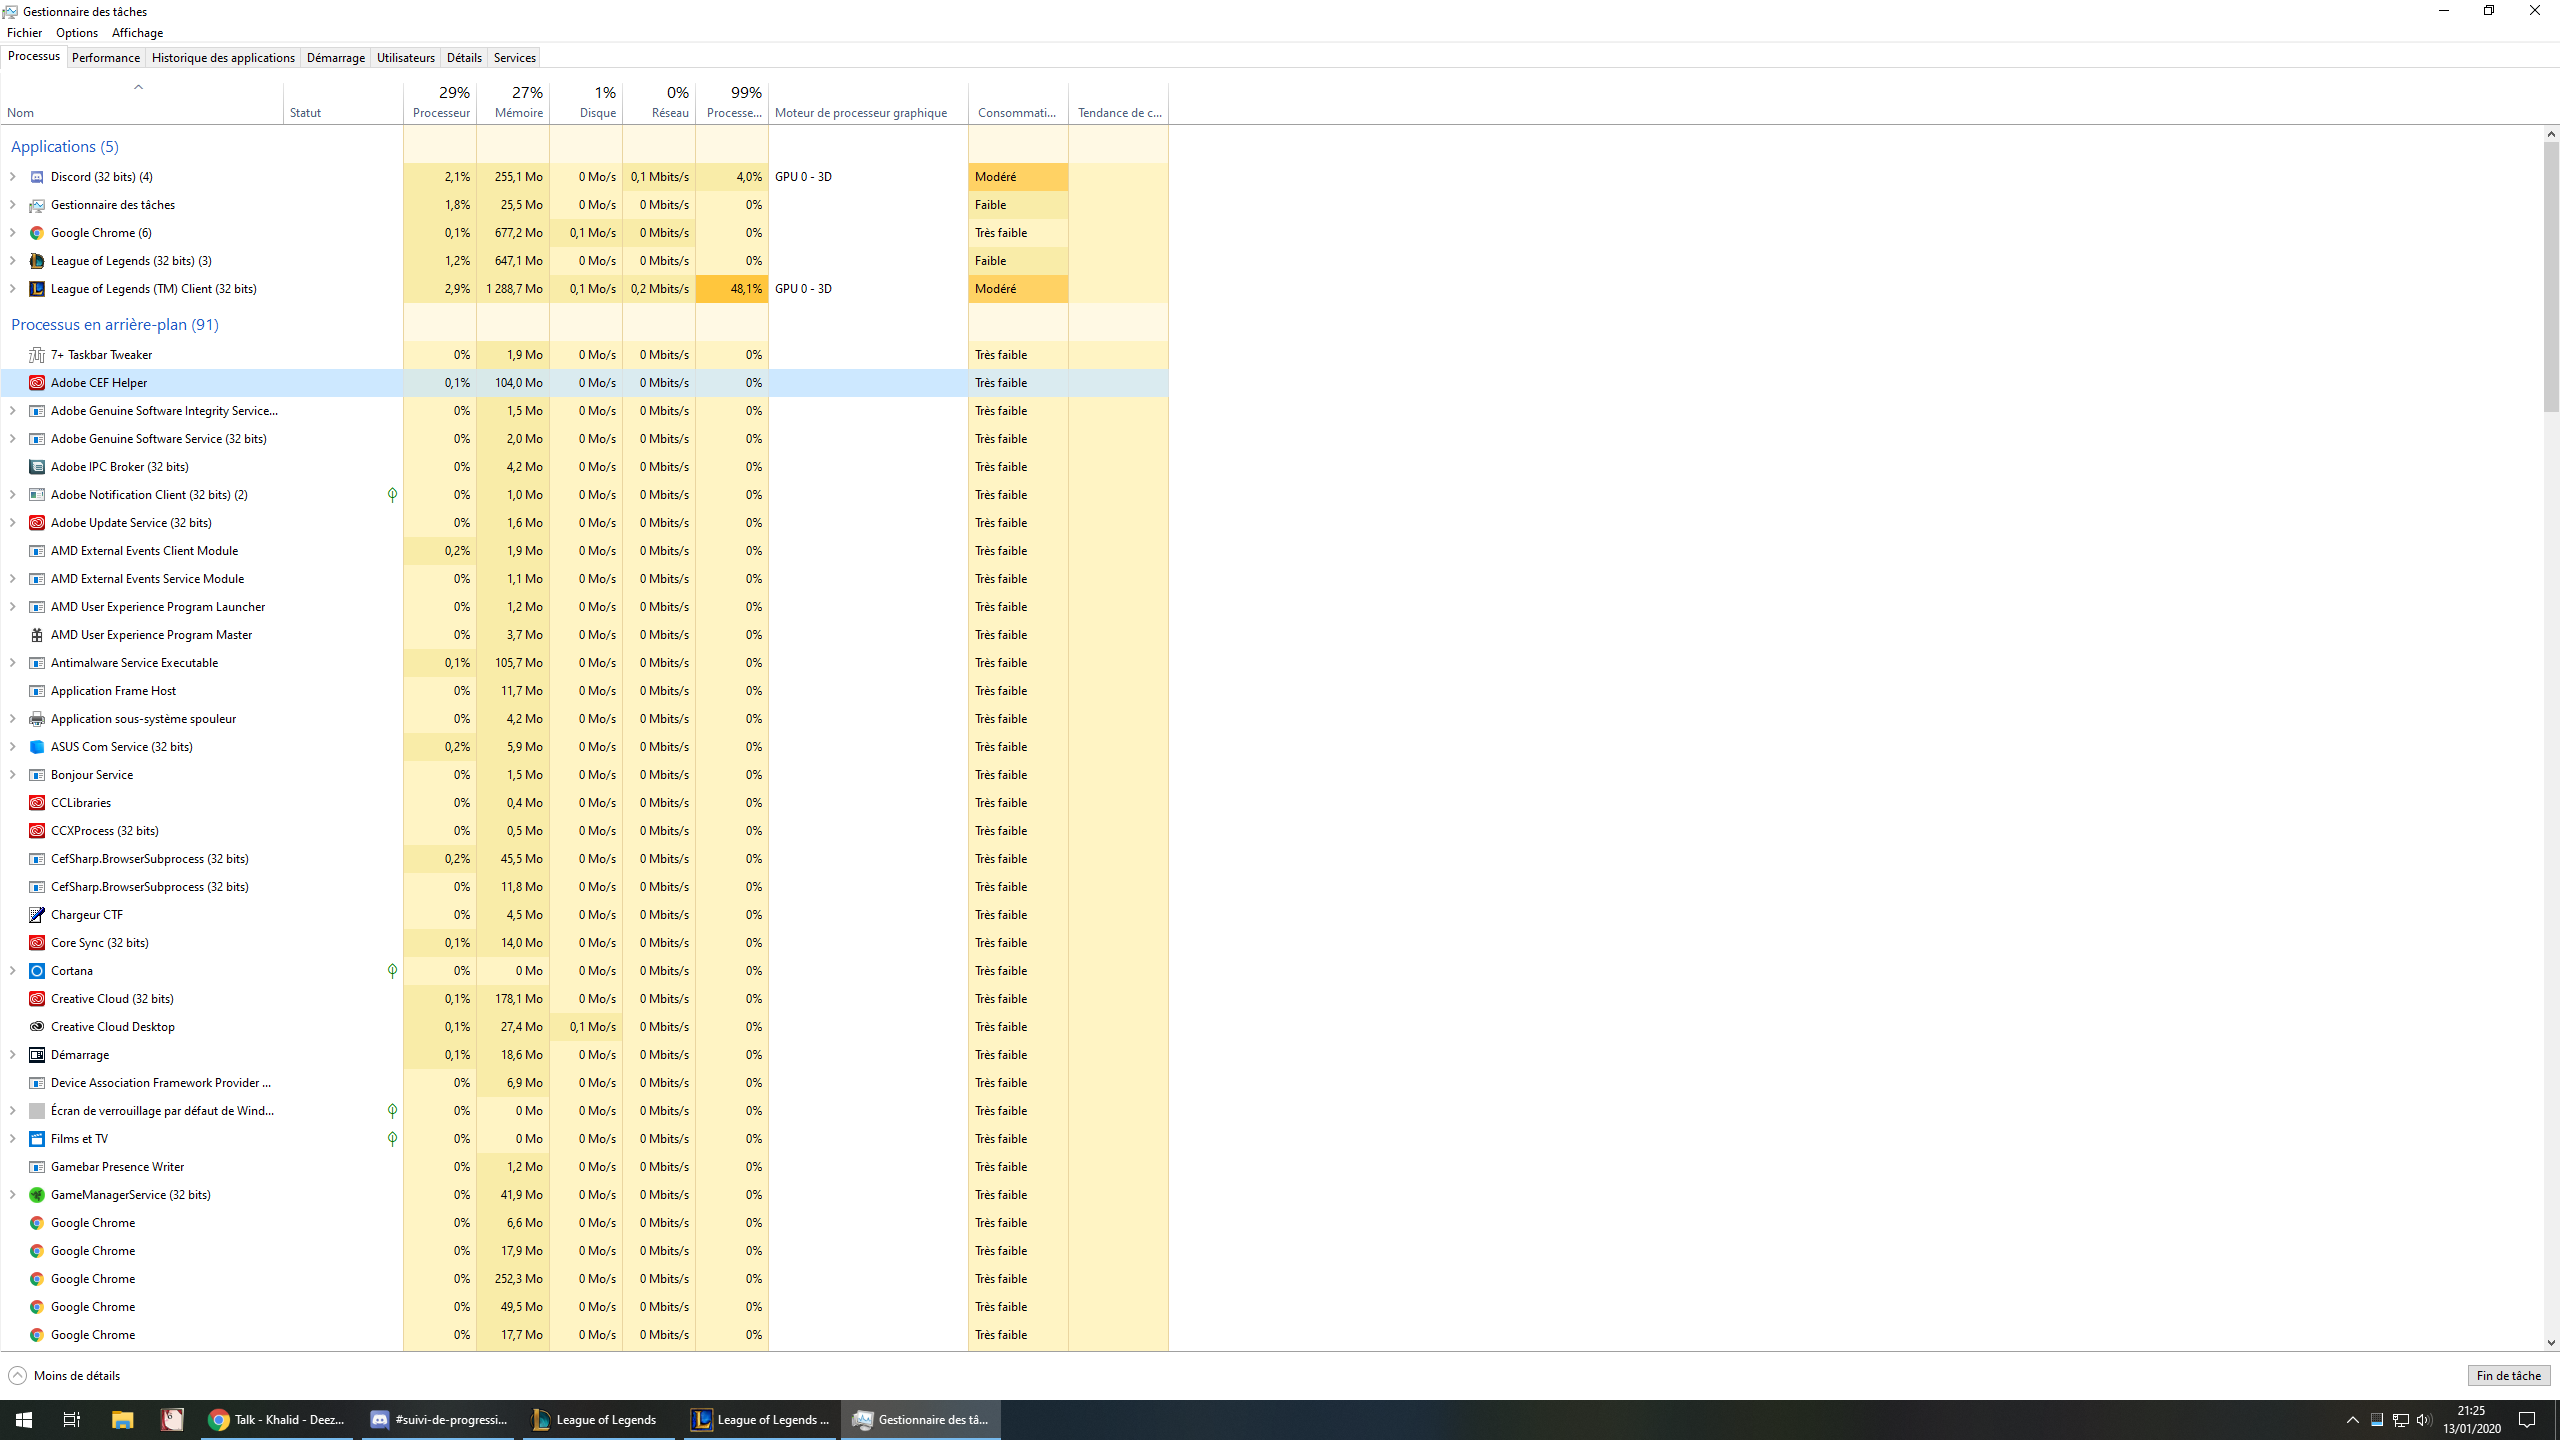Sort processes by the Disque column

586,103
